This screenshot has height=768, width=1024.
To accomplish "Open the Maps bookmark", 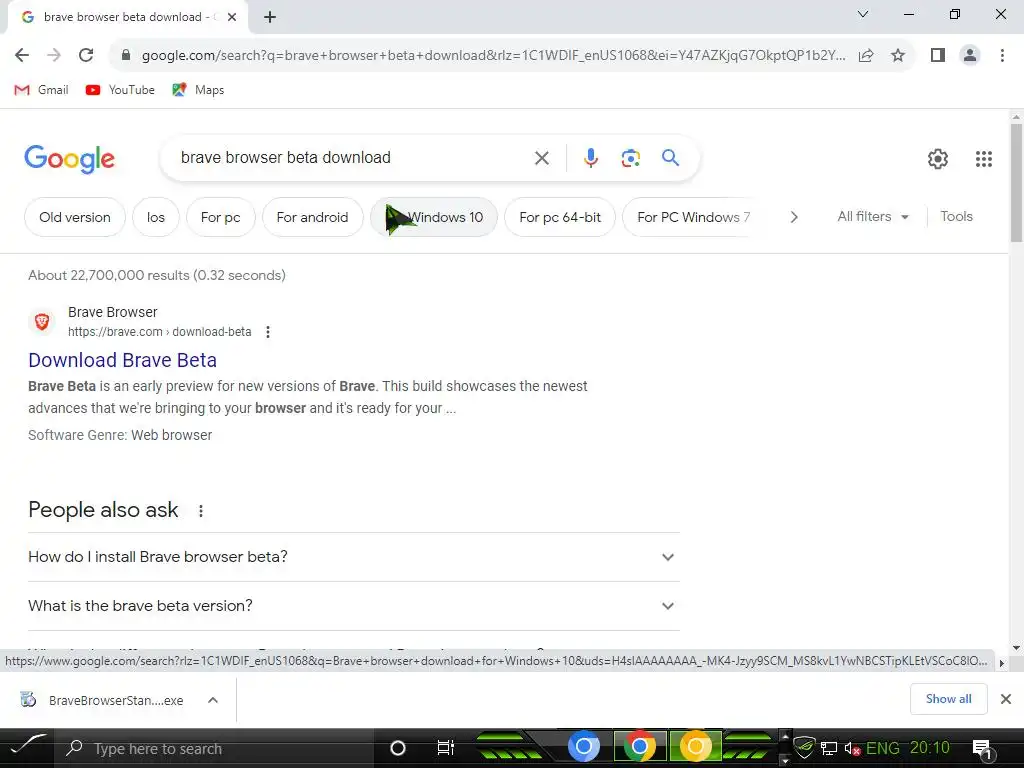I will [198, 90].
